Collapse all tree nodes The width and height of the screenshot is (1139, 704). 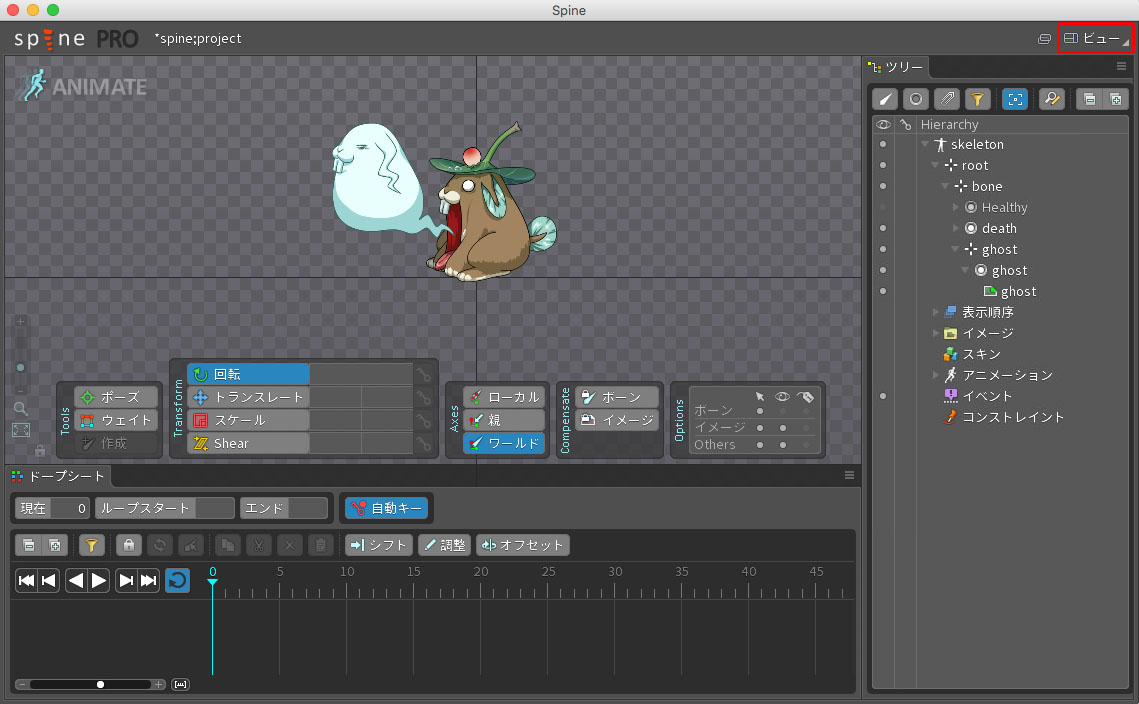[1089, 99]
